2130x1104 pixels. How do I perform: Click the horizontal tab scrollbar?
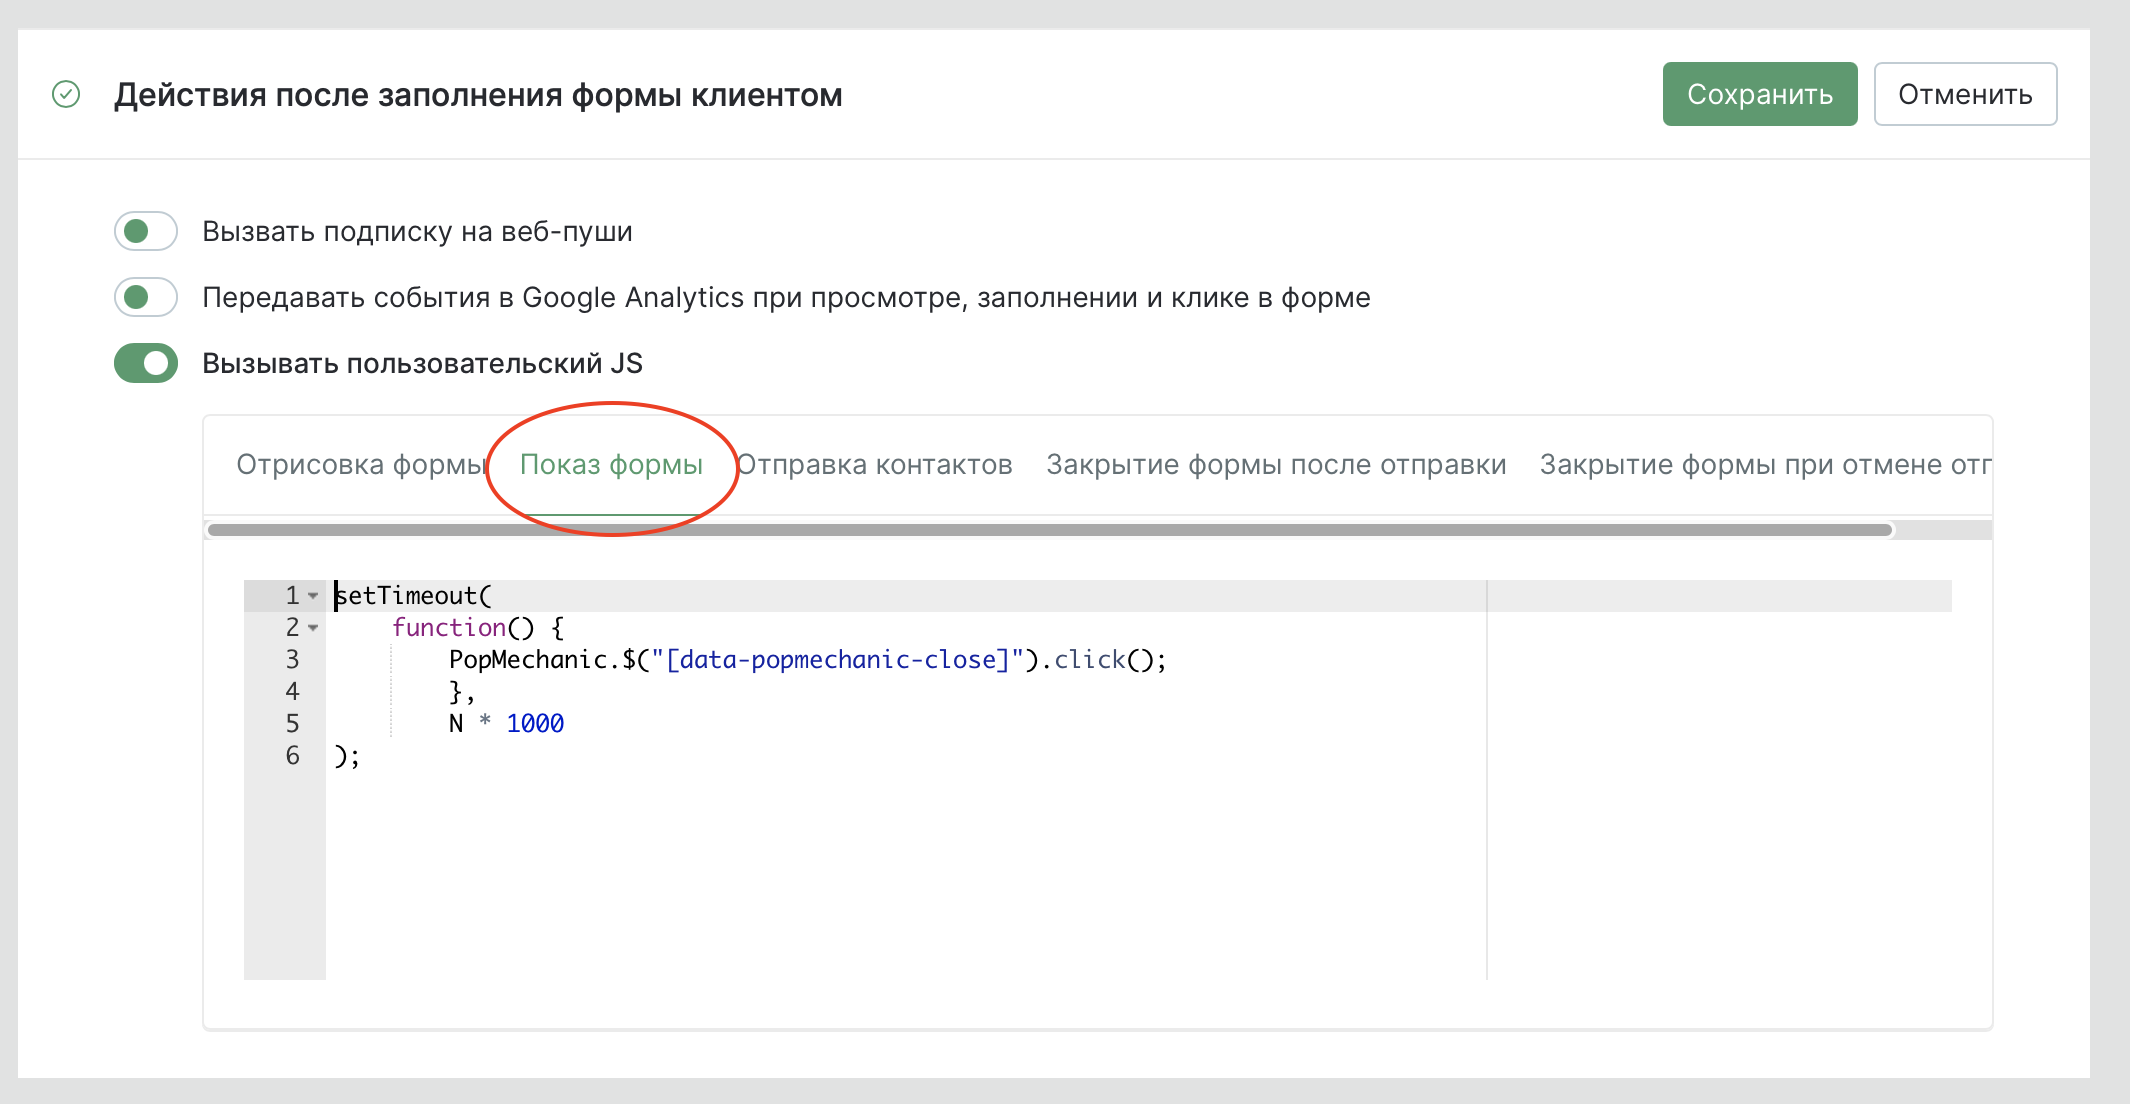pyautogui.click(x=1050, y=530)
